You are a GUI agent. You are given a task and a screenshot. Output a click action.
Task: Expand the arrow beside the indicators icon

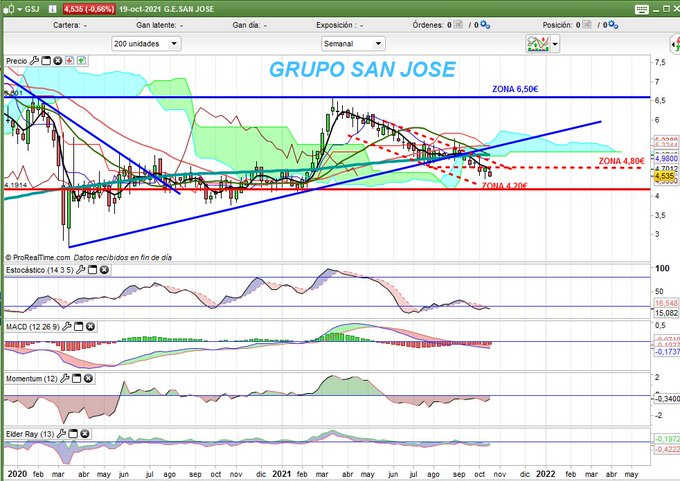[x=555, y=44]
